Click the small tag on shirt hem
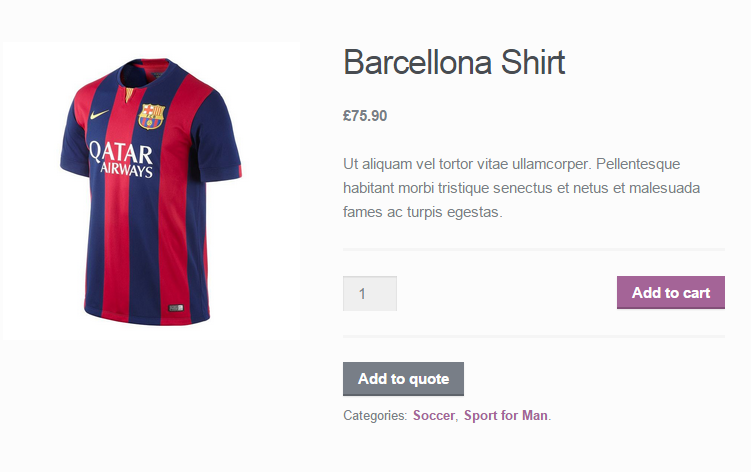The width and height of the screenshot is (751, 472). (x=176, y=305)
